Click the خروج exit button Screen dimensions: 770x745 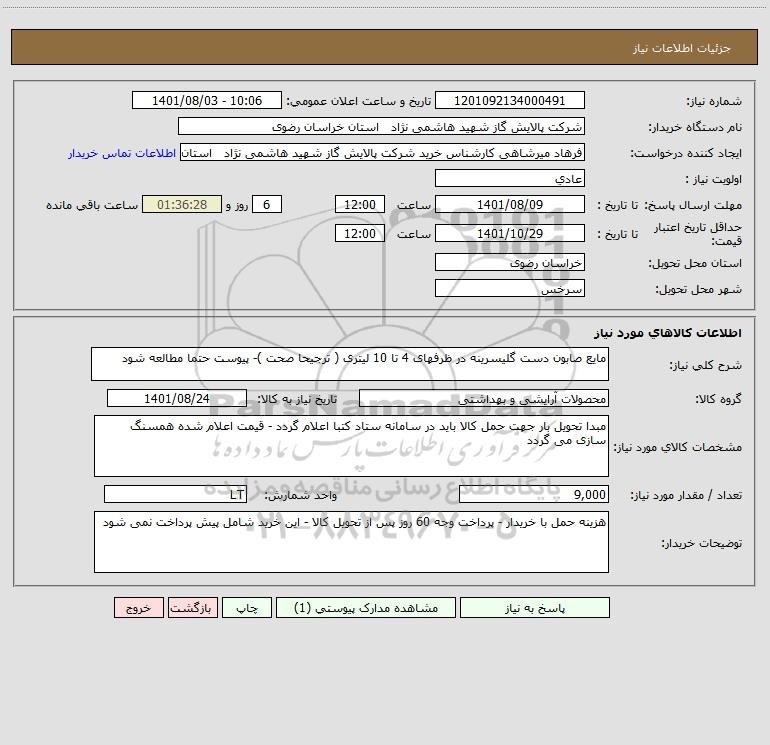point(138,608)
